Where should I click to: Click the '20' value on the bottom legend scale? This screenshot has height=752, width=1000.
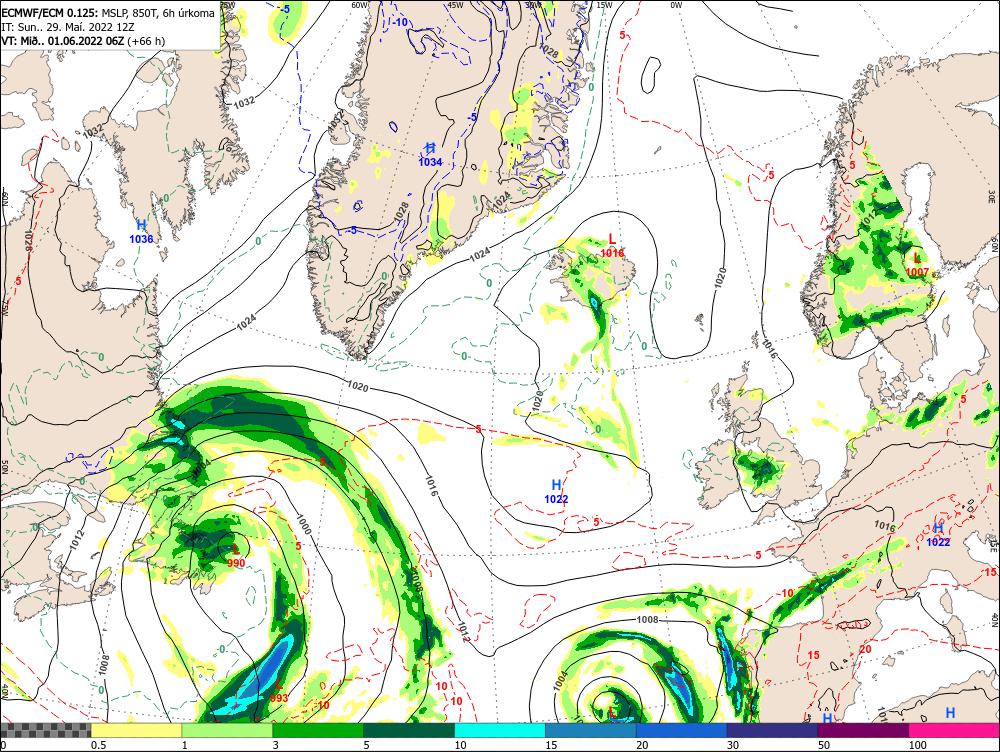pyautogui.click(x=642, y=745)
